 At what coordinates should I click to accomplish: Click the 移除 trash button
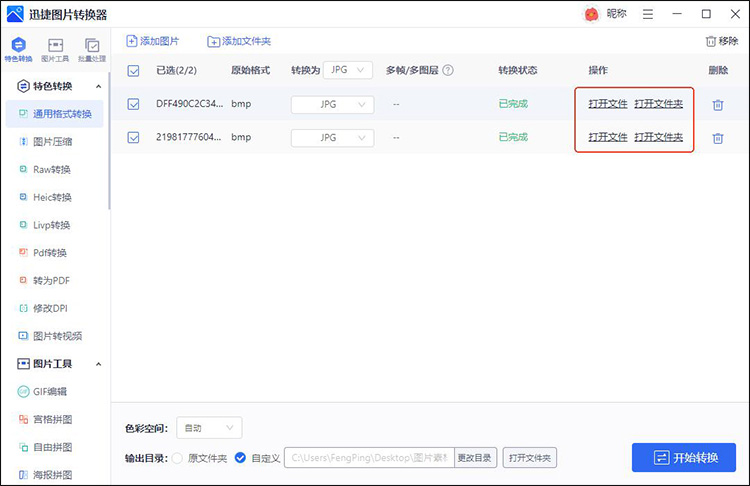722,41
